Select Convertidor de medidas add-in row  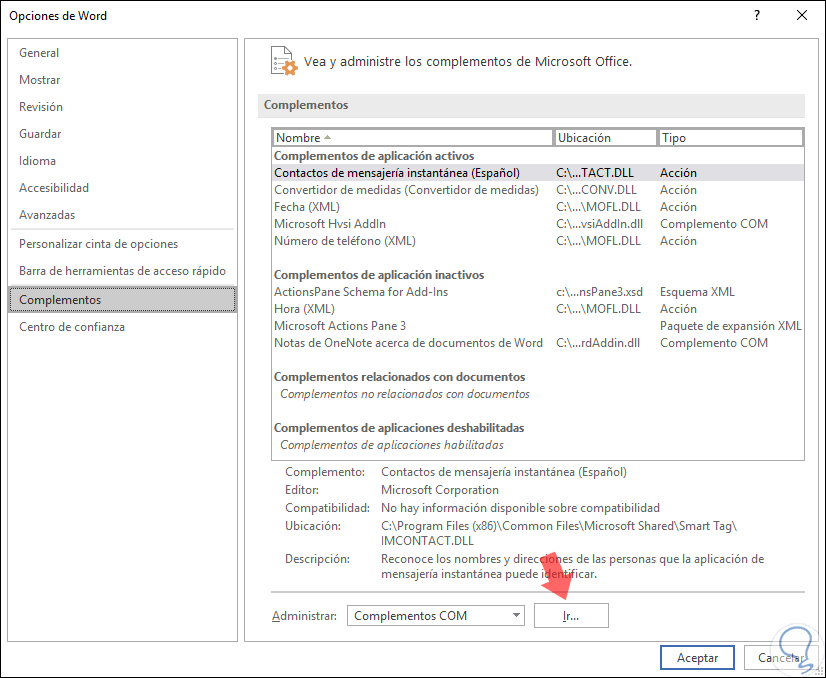coord(538,190)
